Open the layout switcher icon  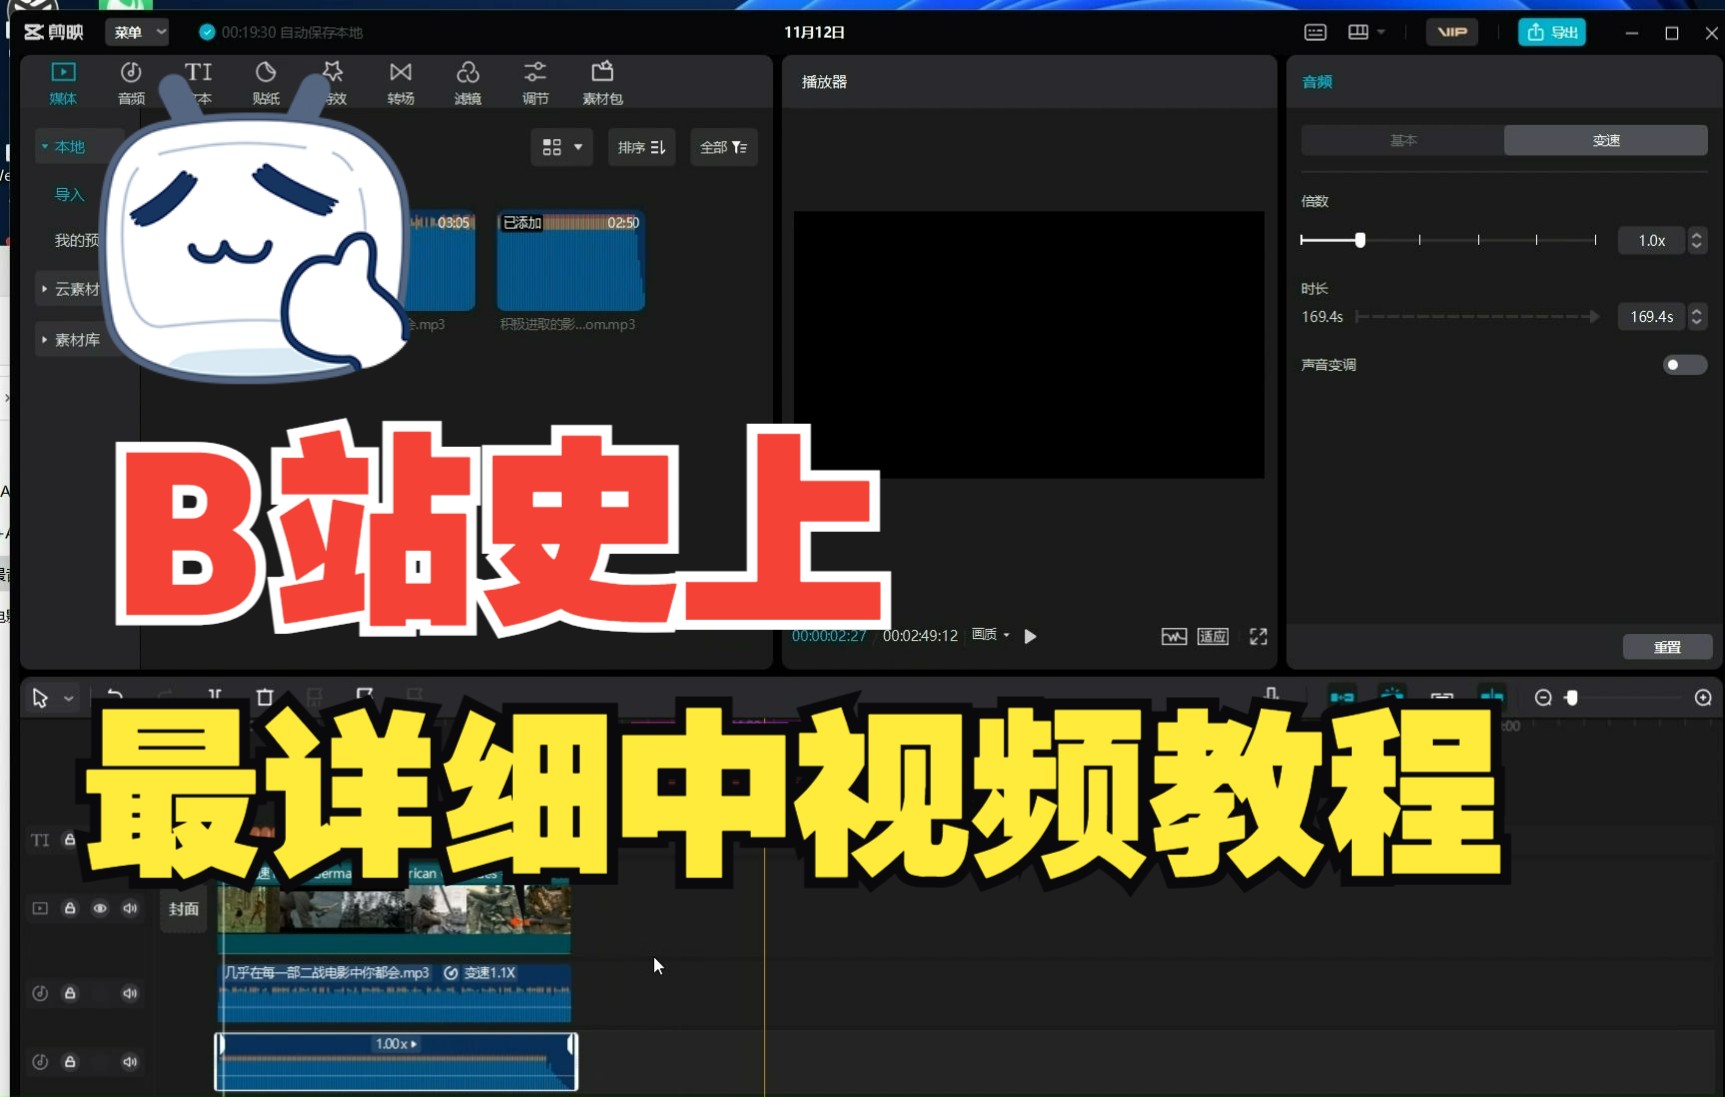(1358, 32)
